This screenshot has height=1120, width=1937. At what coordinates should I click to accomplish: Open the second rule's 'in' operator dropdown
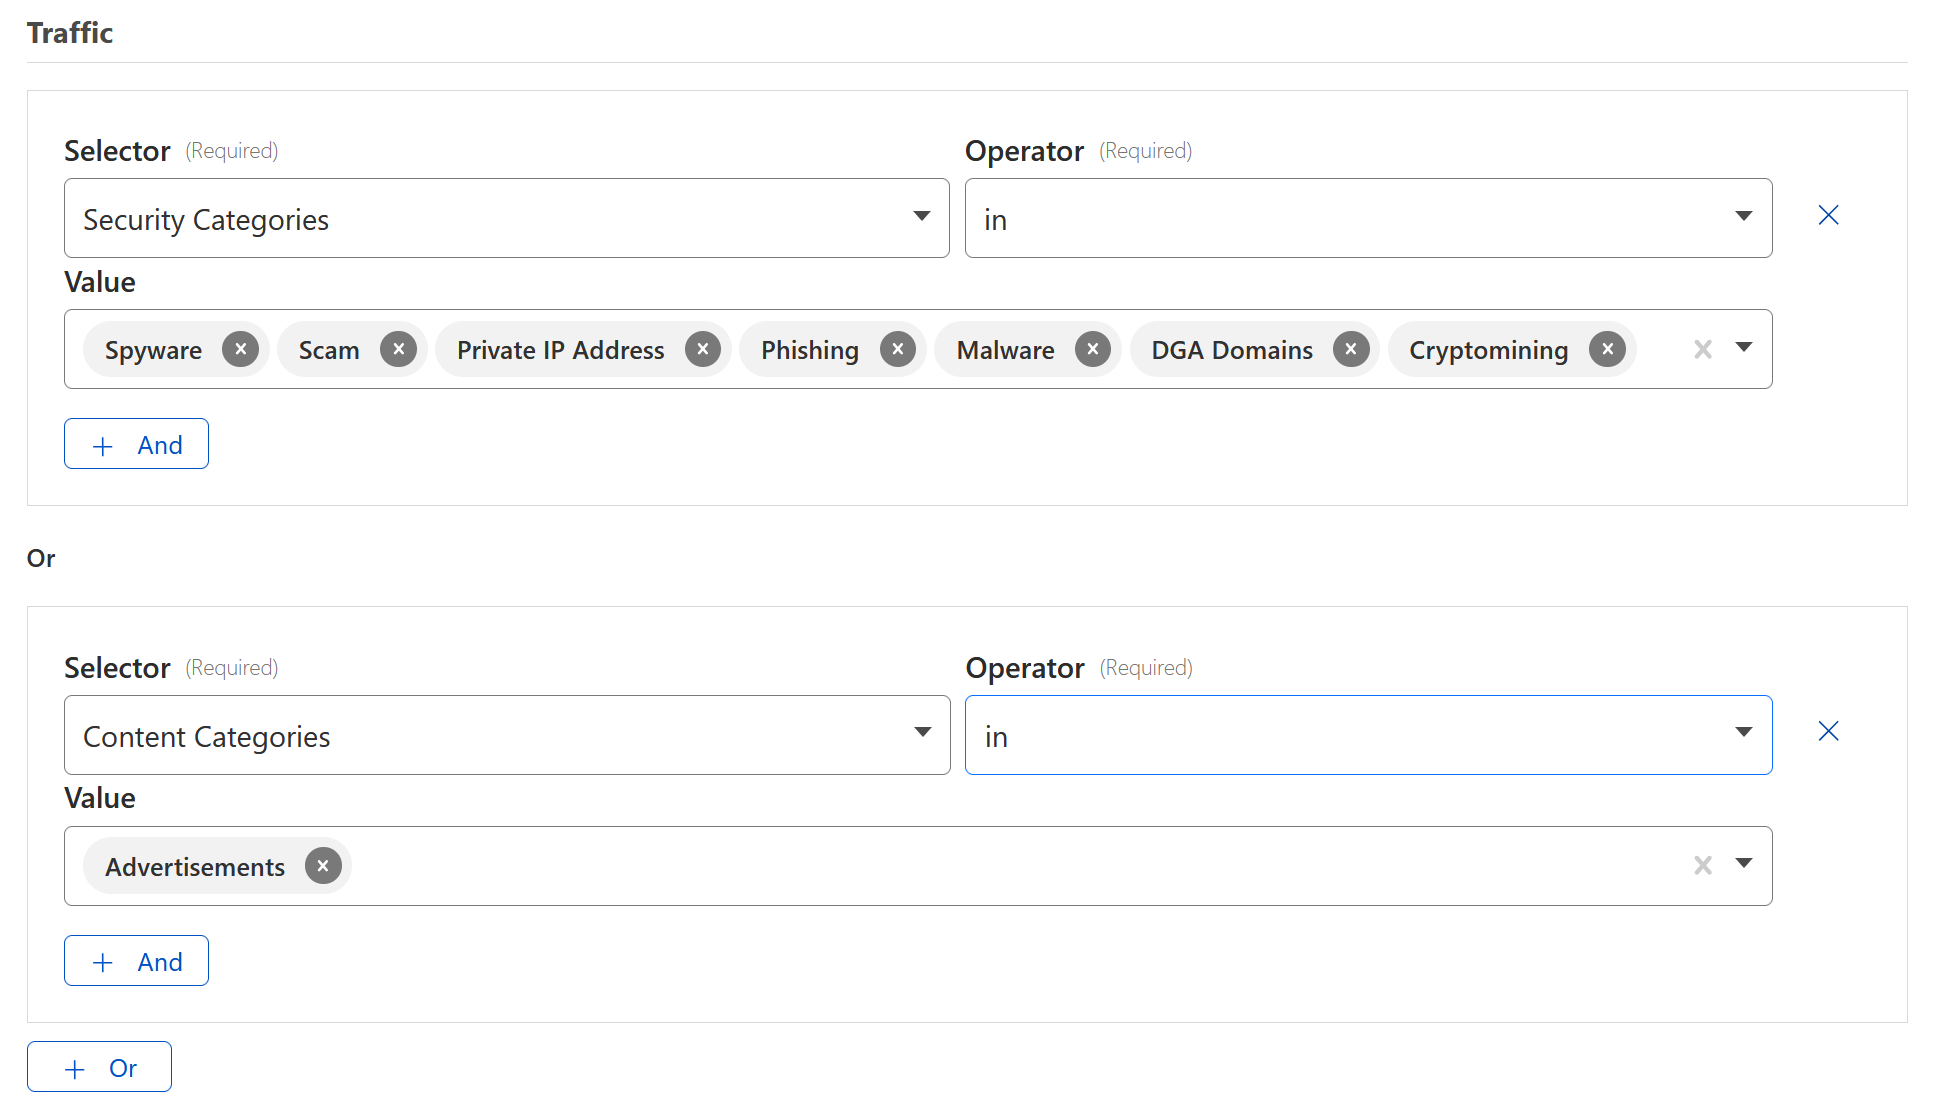click(x=1367, y=735)
